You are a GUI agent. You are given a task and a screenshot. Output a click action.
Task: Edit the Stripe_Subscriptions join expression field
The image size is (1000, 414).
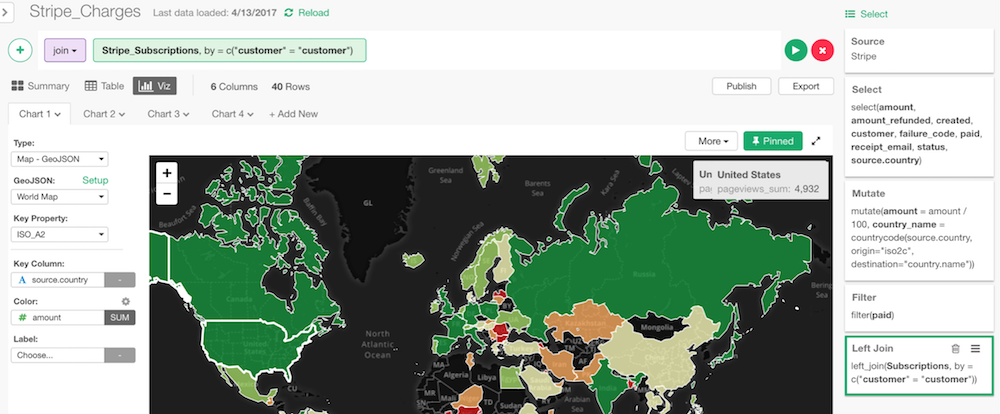(230, 50)
